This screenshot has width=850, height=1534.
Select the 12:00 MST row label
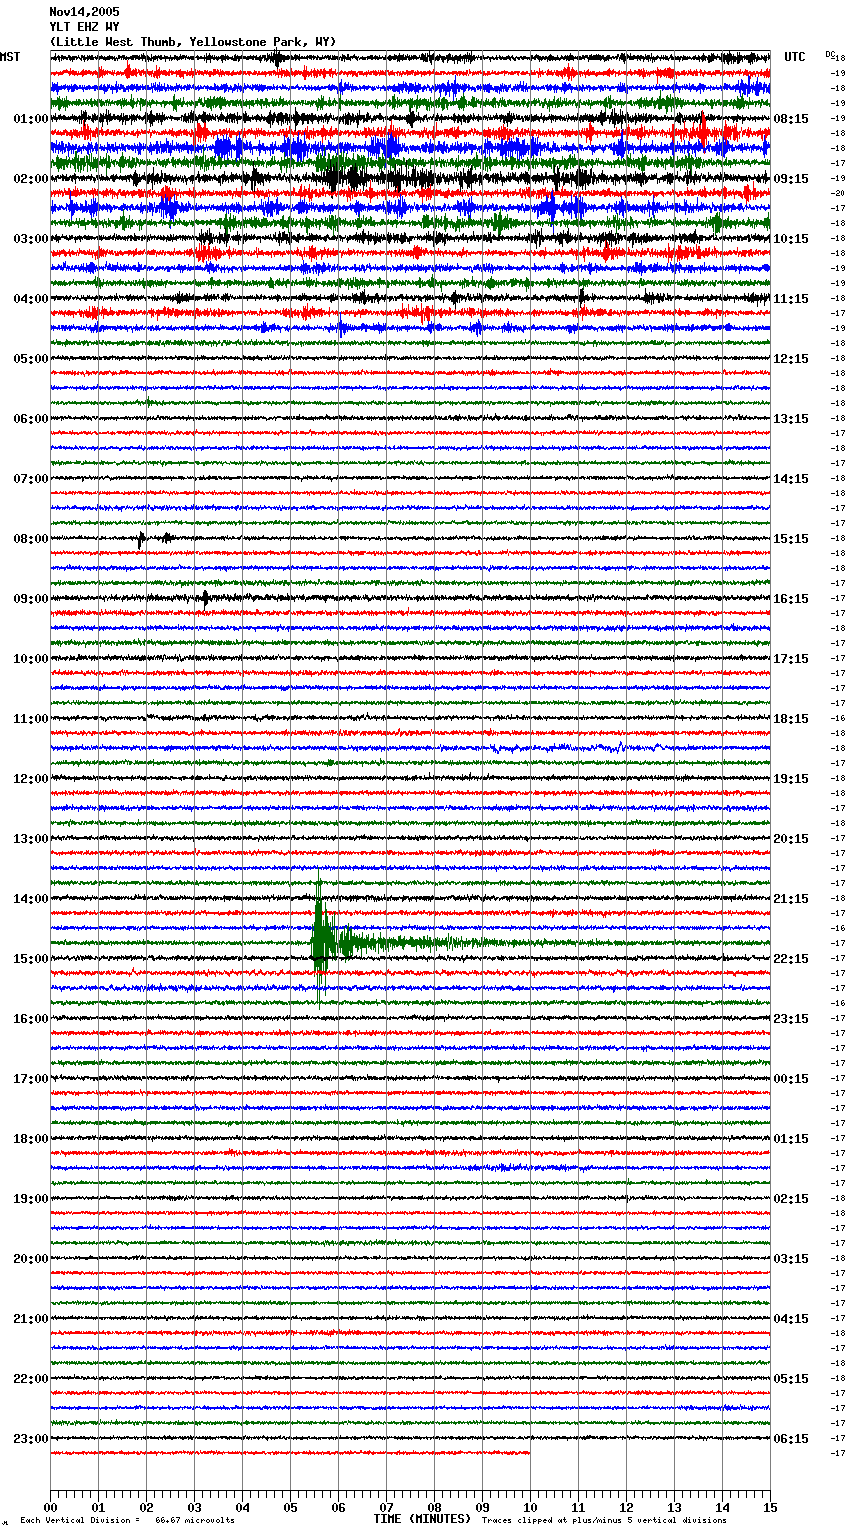pyautogui.click(x=31, y=779)
